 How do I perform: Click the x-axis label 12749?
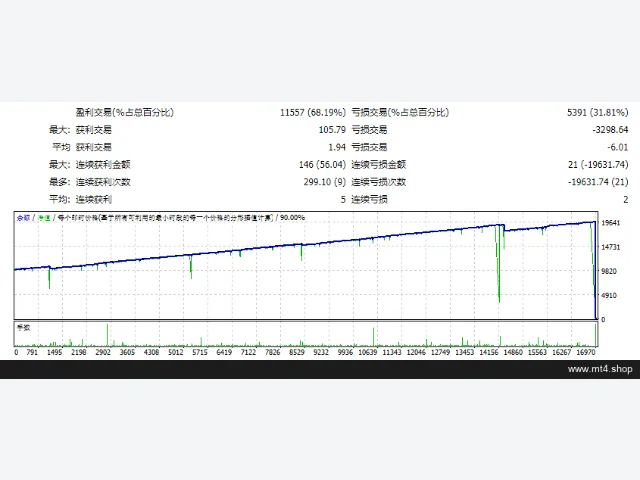(x=440, y=352)
